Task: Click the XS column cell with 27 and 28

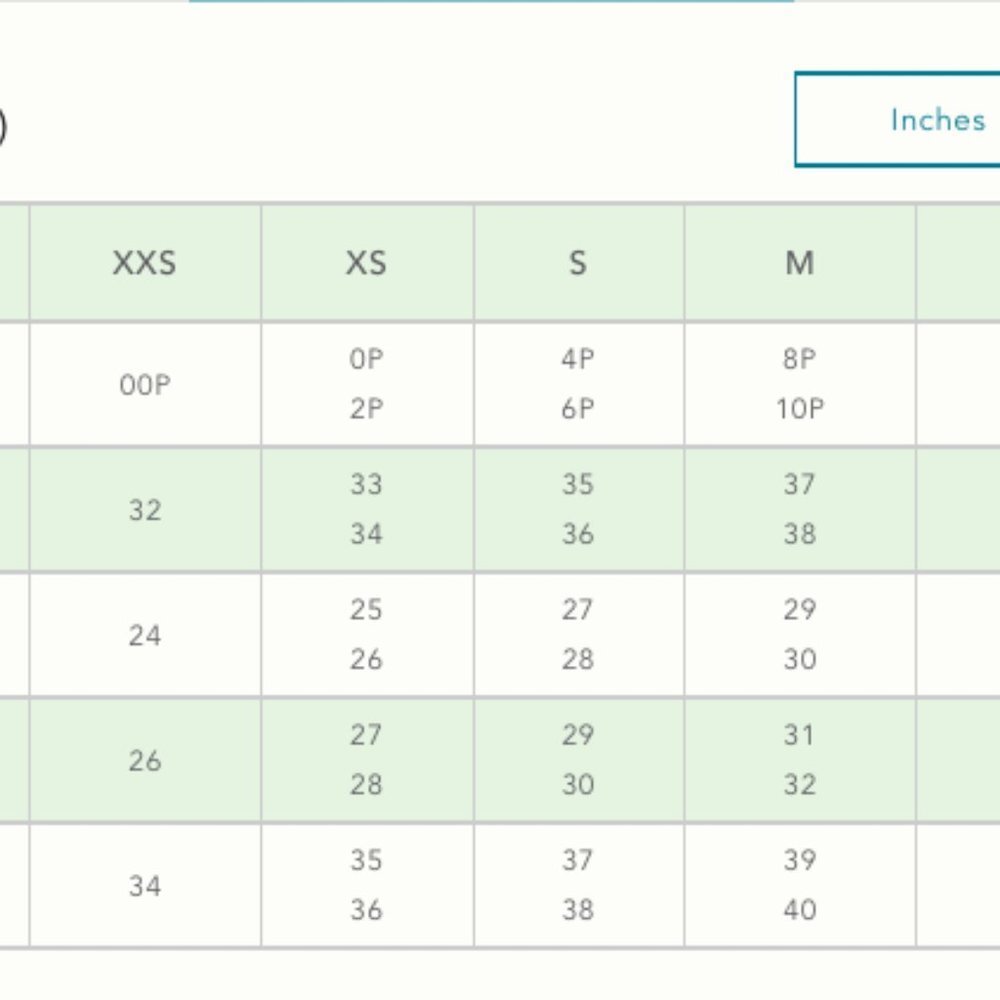Action: (x=366, y=760)
